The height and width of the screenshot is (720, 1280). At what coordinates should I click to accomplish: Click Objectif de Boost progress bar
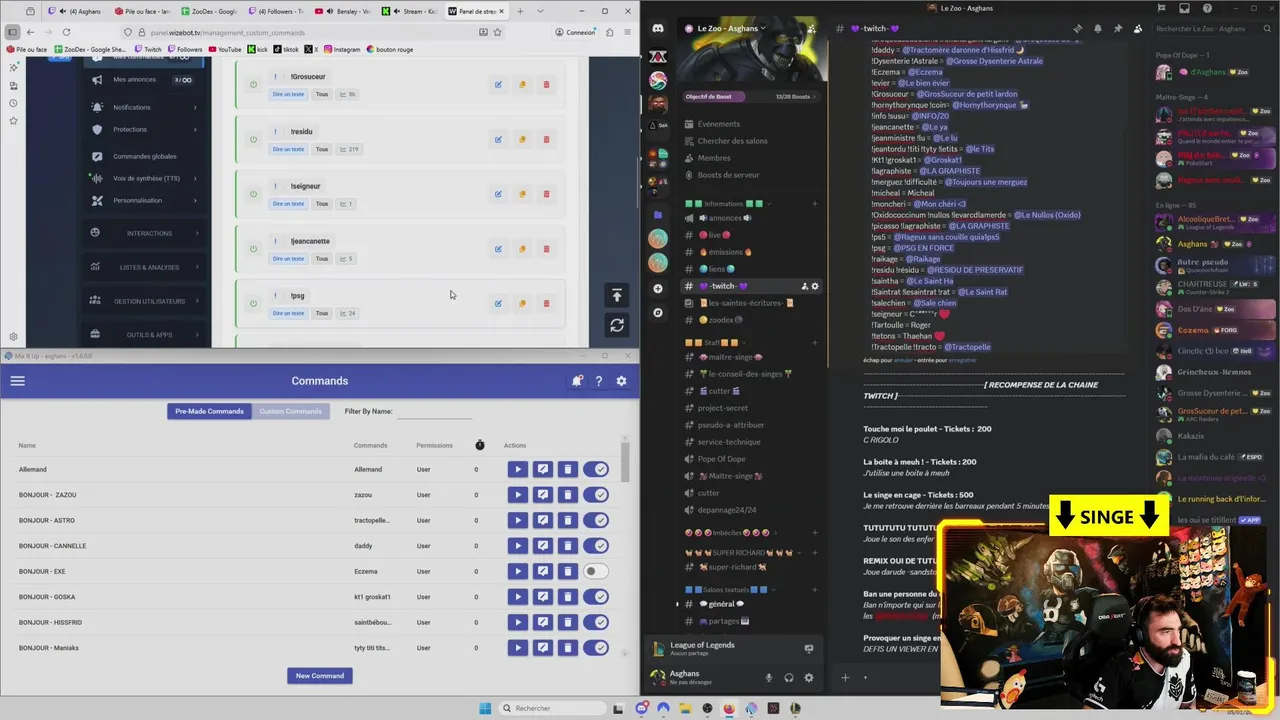pyautogui.click(x=751, y=97)
